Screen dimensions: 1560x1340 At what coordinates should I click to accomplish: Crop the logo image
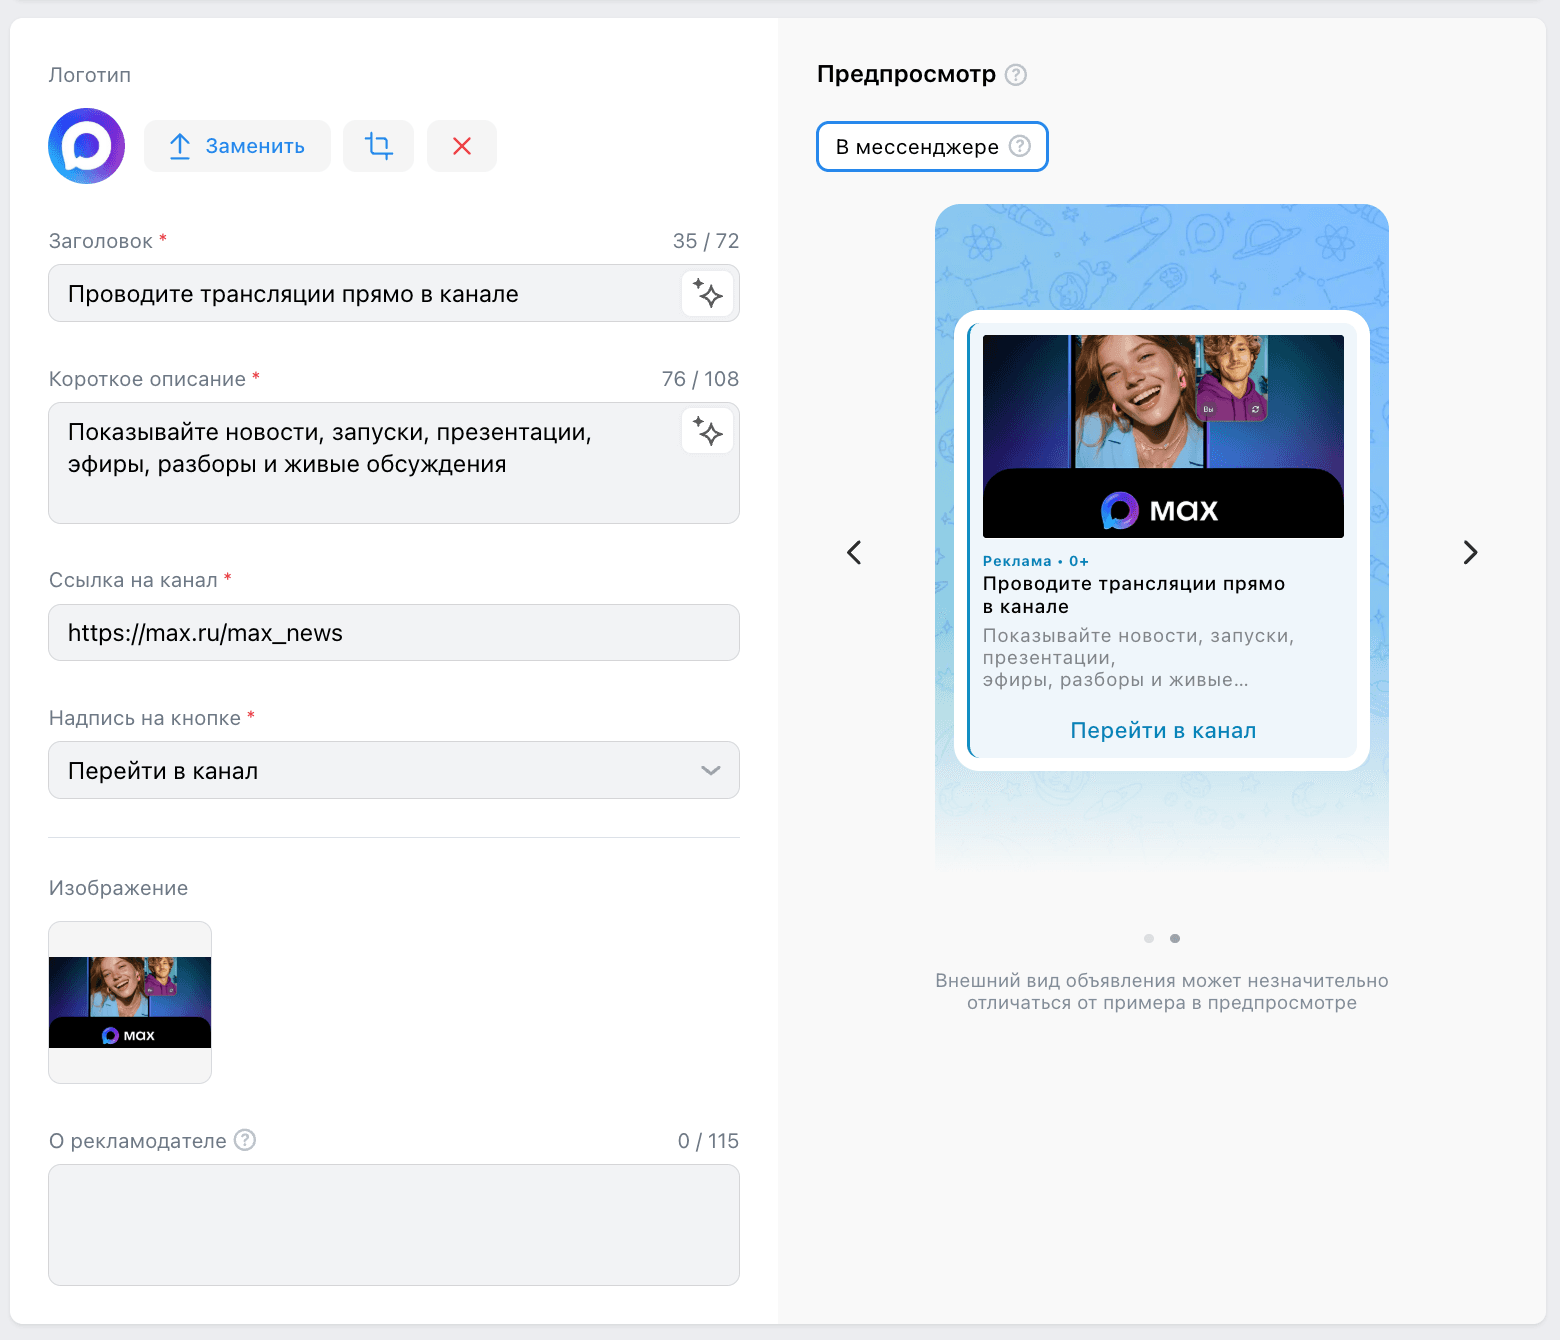pos(378,146)
